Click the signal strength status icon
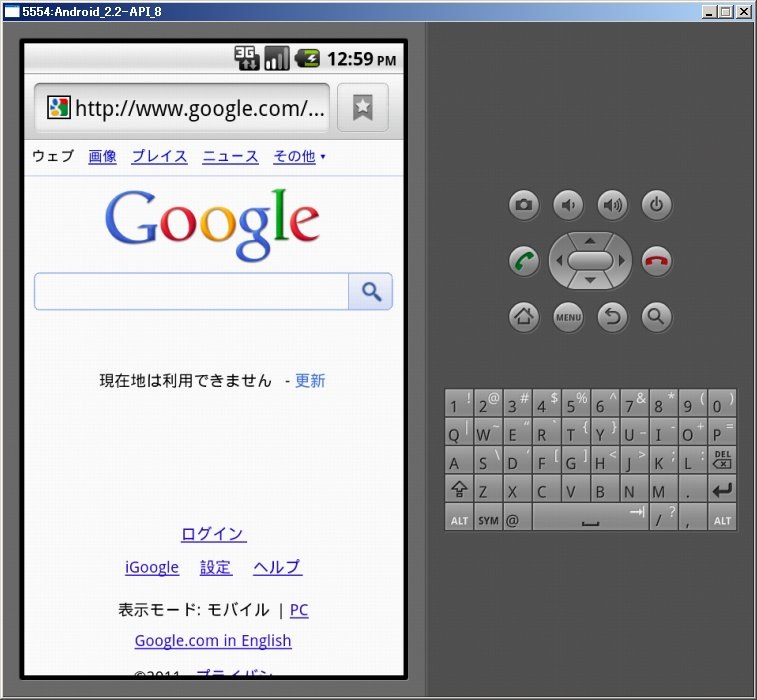The width and height of the screenshot is (757, 700). pos(277,58)
